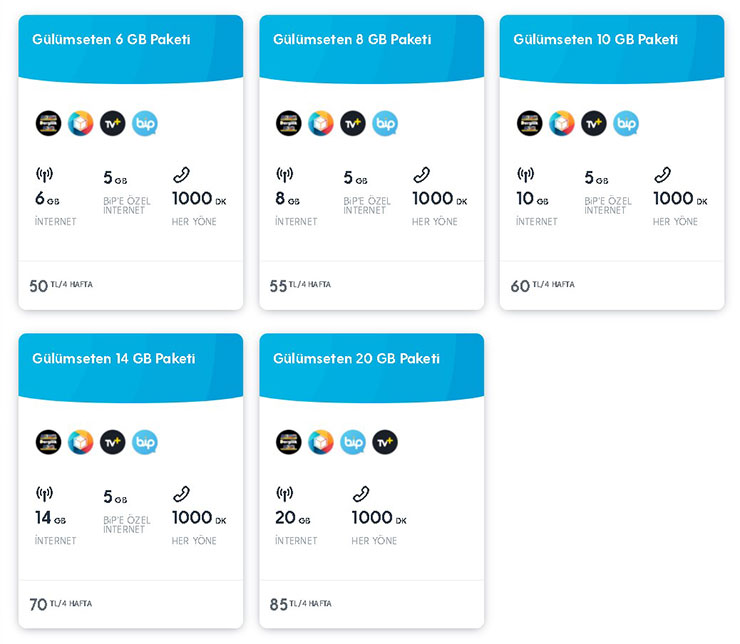Screen dimensions: 740x644
Task: Open Gülümseten 8 GB Paketi header
Action: (352, 39)
